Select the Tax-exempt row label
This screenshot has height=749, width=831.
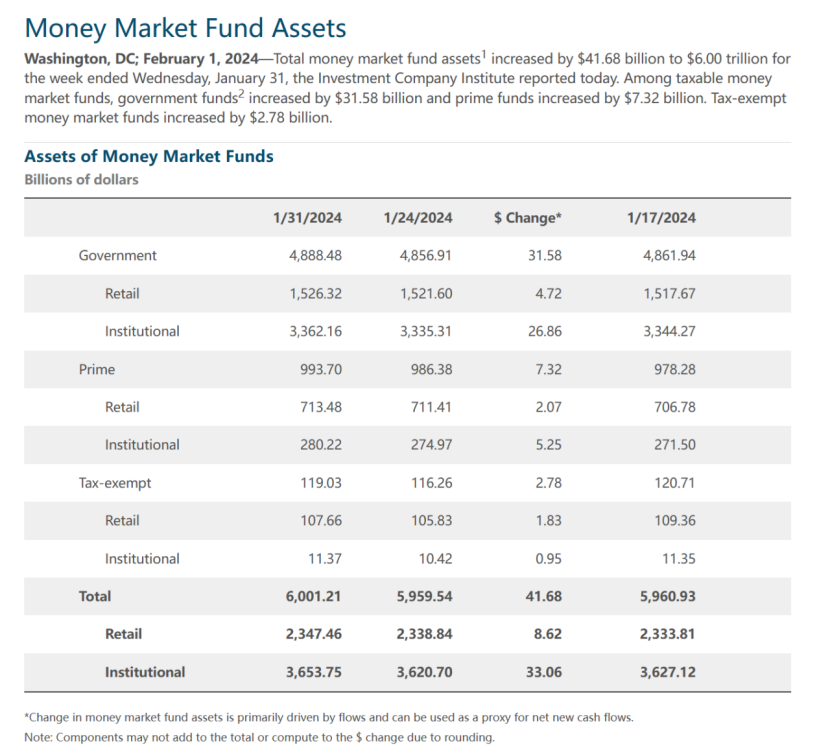115,483
